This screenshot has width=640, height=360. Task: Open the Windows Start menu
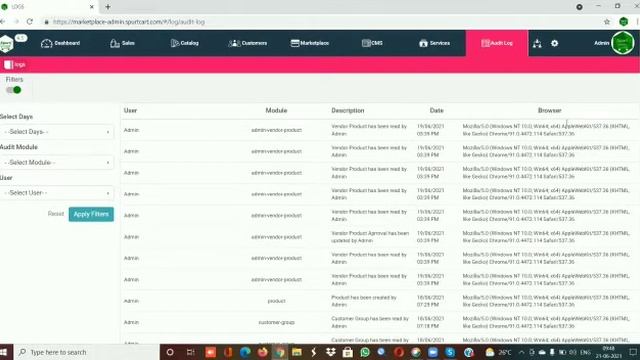4,352
